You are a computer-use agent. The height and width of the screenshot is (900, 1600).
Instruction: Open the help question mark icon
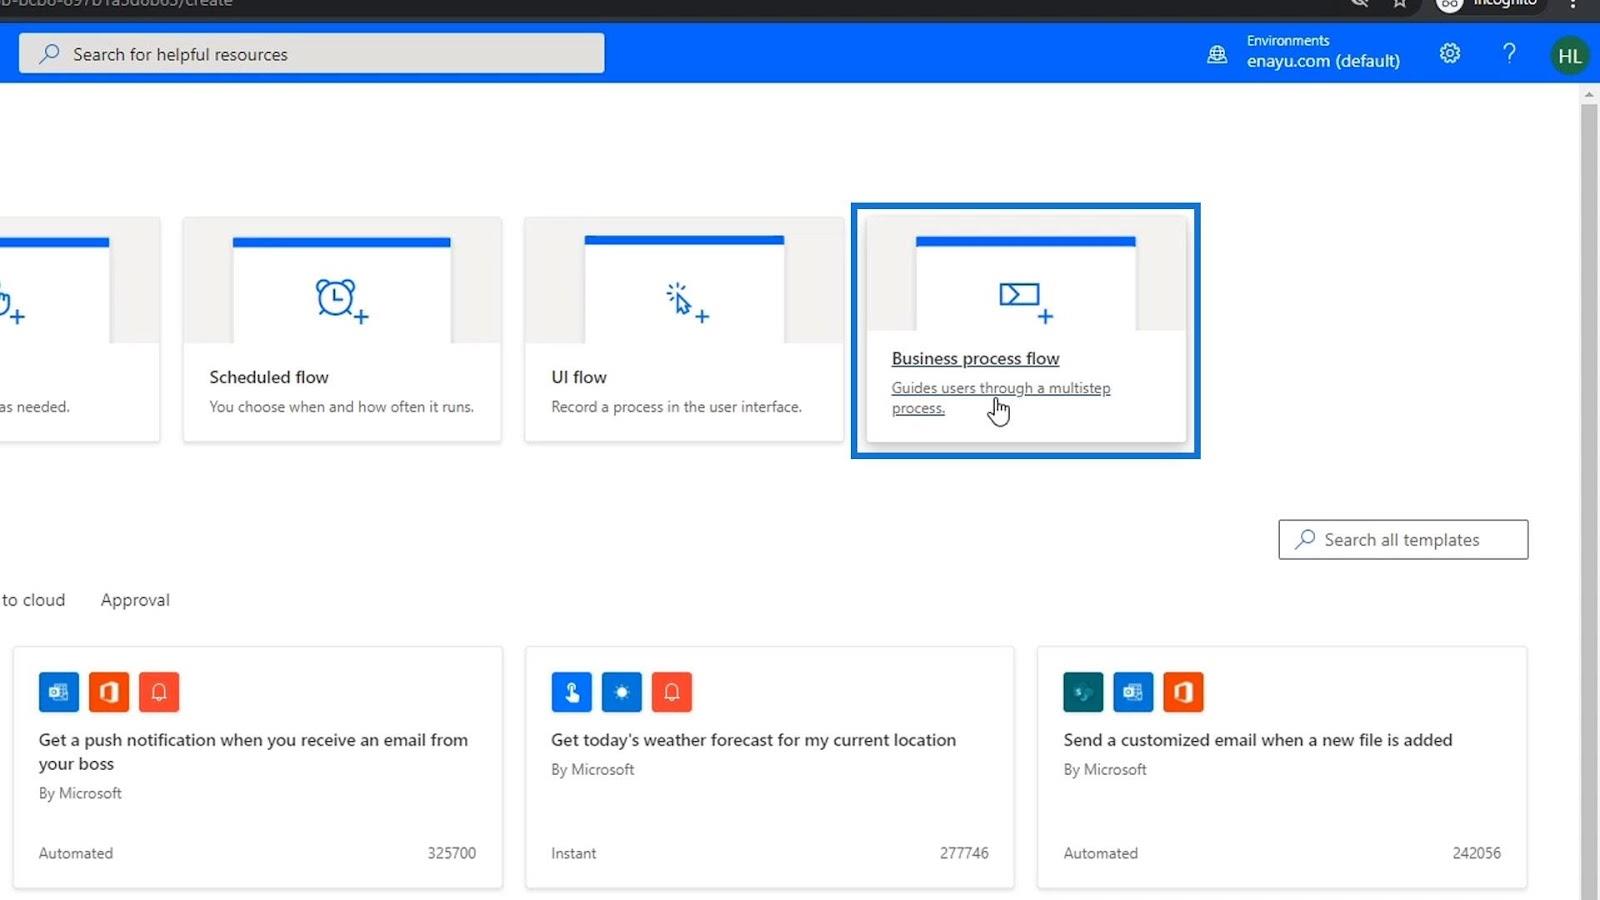(x=1509, y=54)
